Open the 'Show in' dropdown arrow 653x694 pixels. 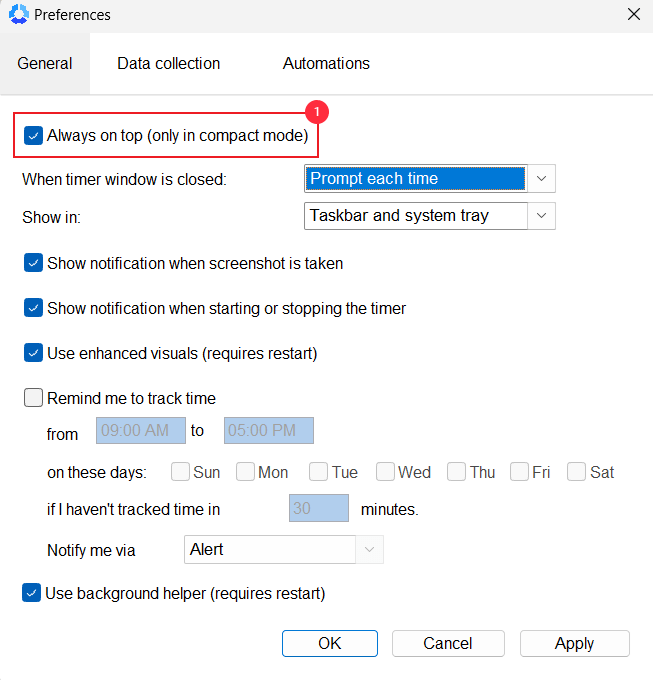coord(541,216)
